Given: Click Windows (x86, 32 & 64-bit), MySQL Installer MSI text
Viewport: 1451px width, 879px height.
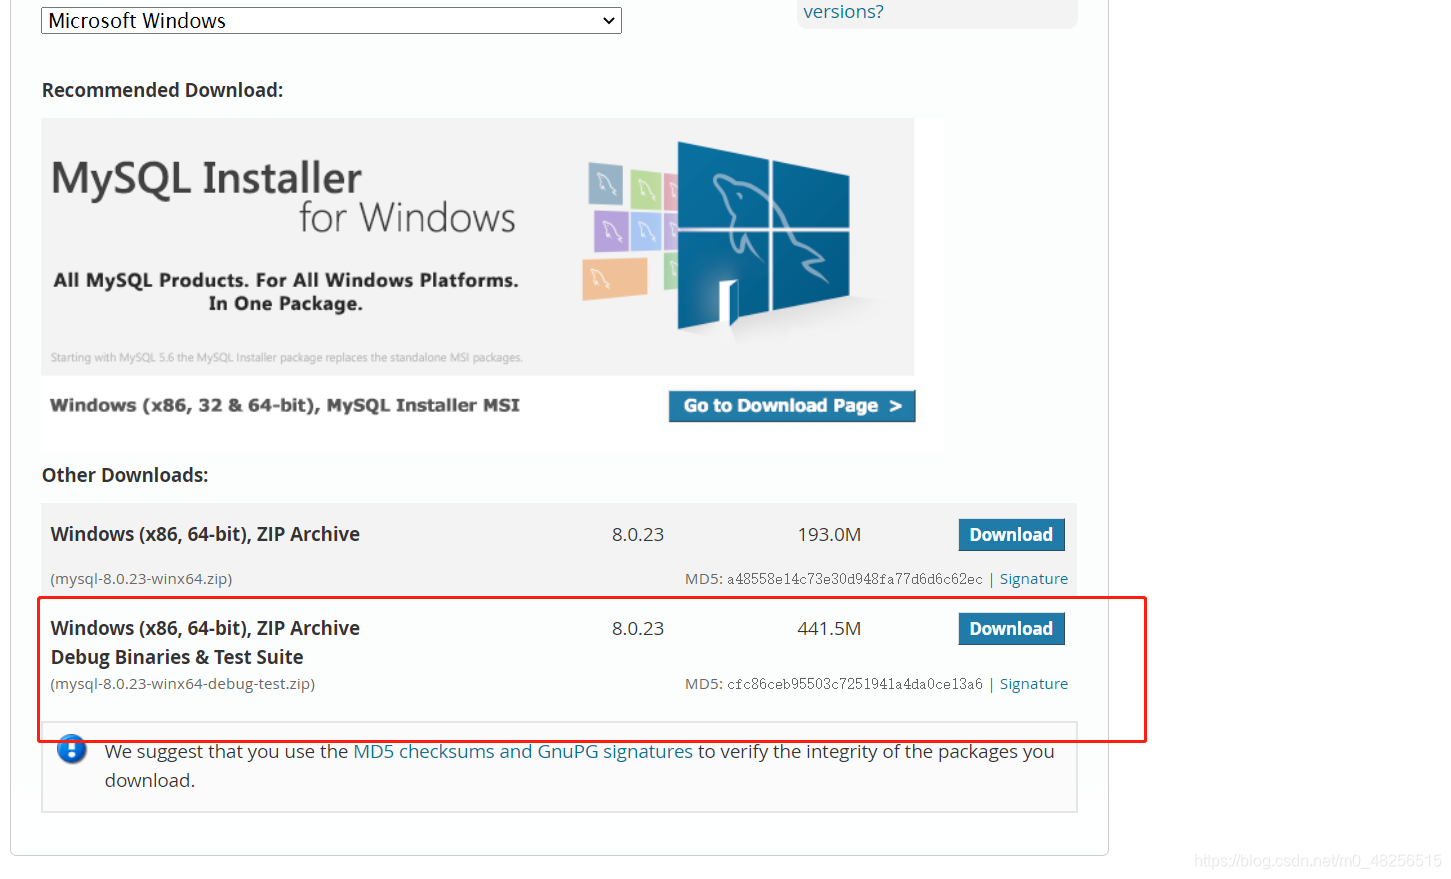Looking at the screenshot, I should [285, 405].
